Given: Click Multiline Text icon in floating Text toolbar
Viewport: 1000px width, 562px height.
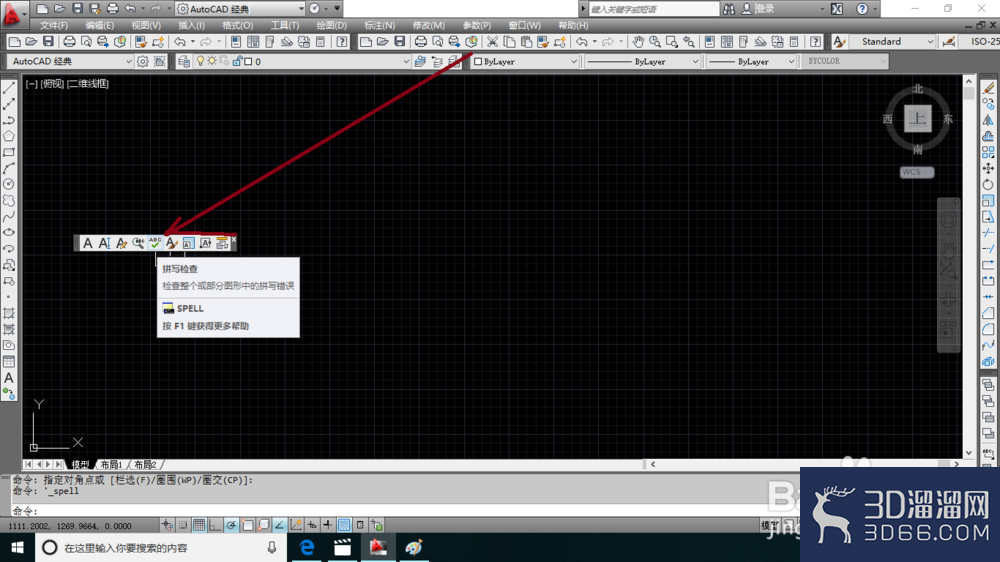Looking at the screenshot, I should (x=88, y=243).
